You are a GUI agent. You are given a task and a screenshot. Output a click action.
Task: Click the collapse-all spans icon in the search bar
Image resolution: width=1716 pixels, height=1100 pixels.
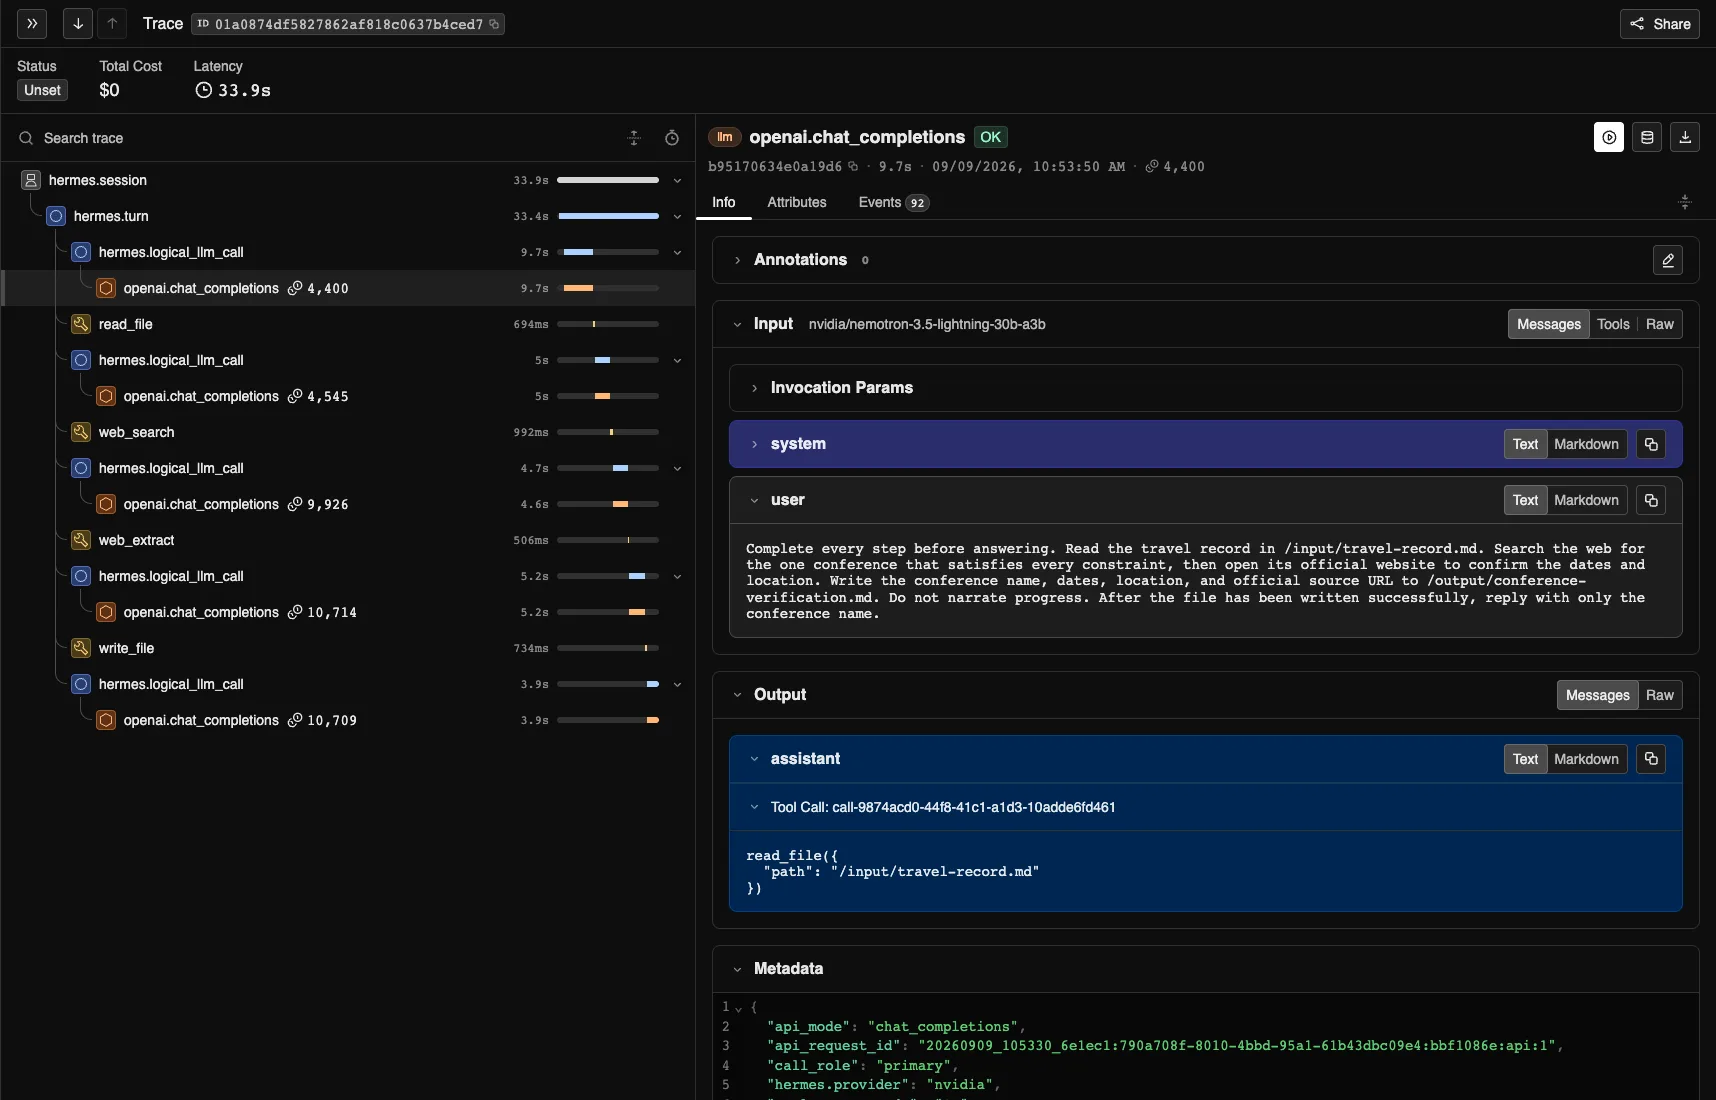634,138
